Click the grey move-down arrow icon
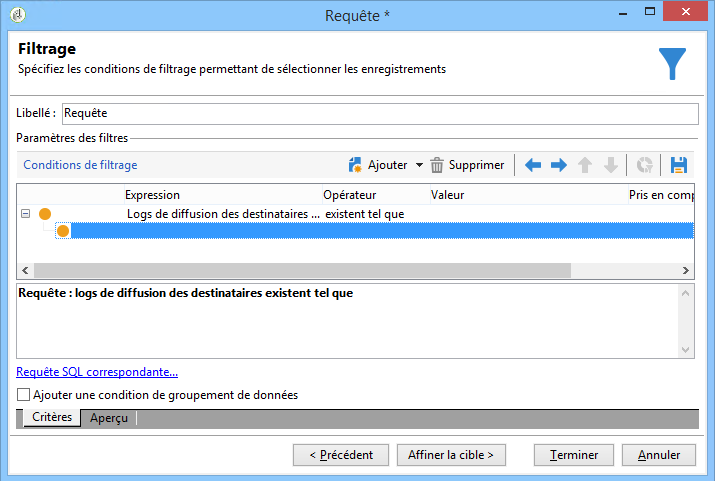Image resolution: width=715 pixels, height=481 pixels. 611,165
